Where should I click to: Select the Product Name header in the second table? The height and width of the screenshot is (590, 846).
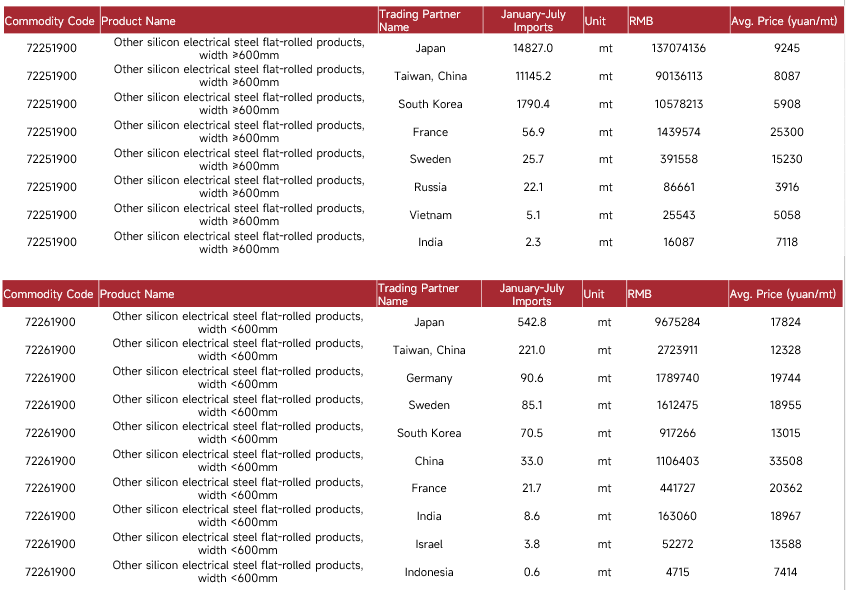click(137, 294)
